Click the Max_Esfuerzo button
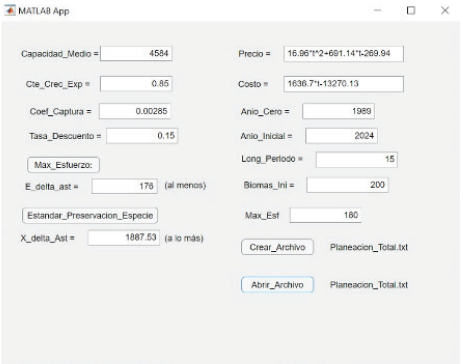Viewport: 463px width, 364px height. pyautogui.click(x=63, y=165)
